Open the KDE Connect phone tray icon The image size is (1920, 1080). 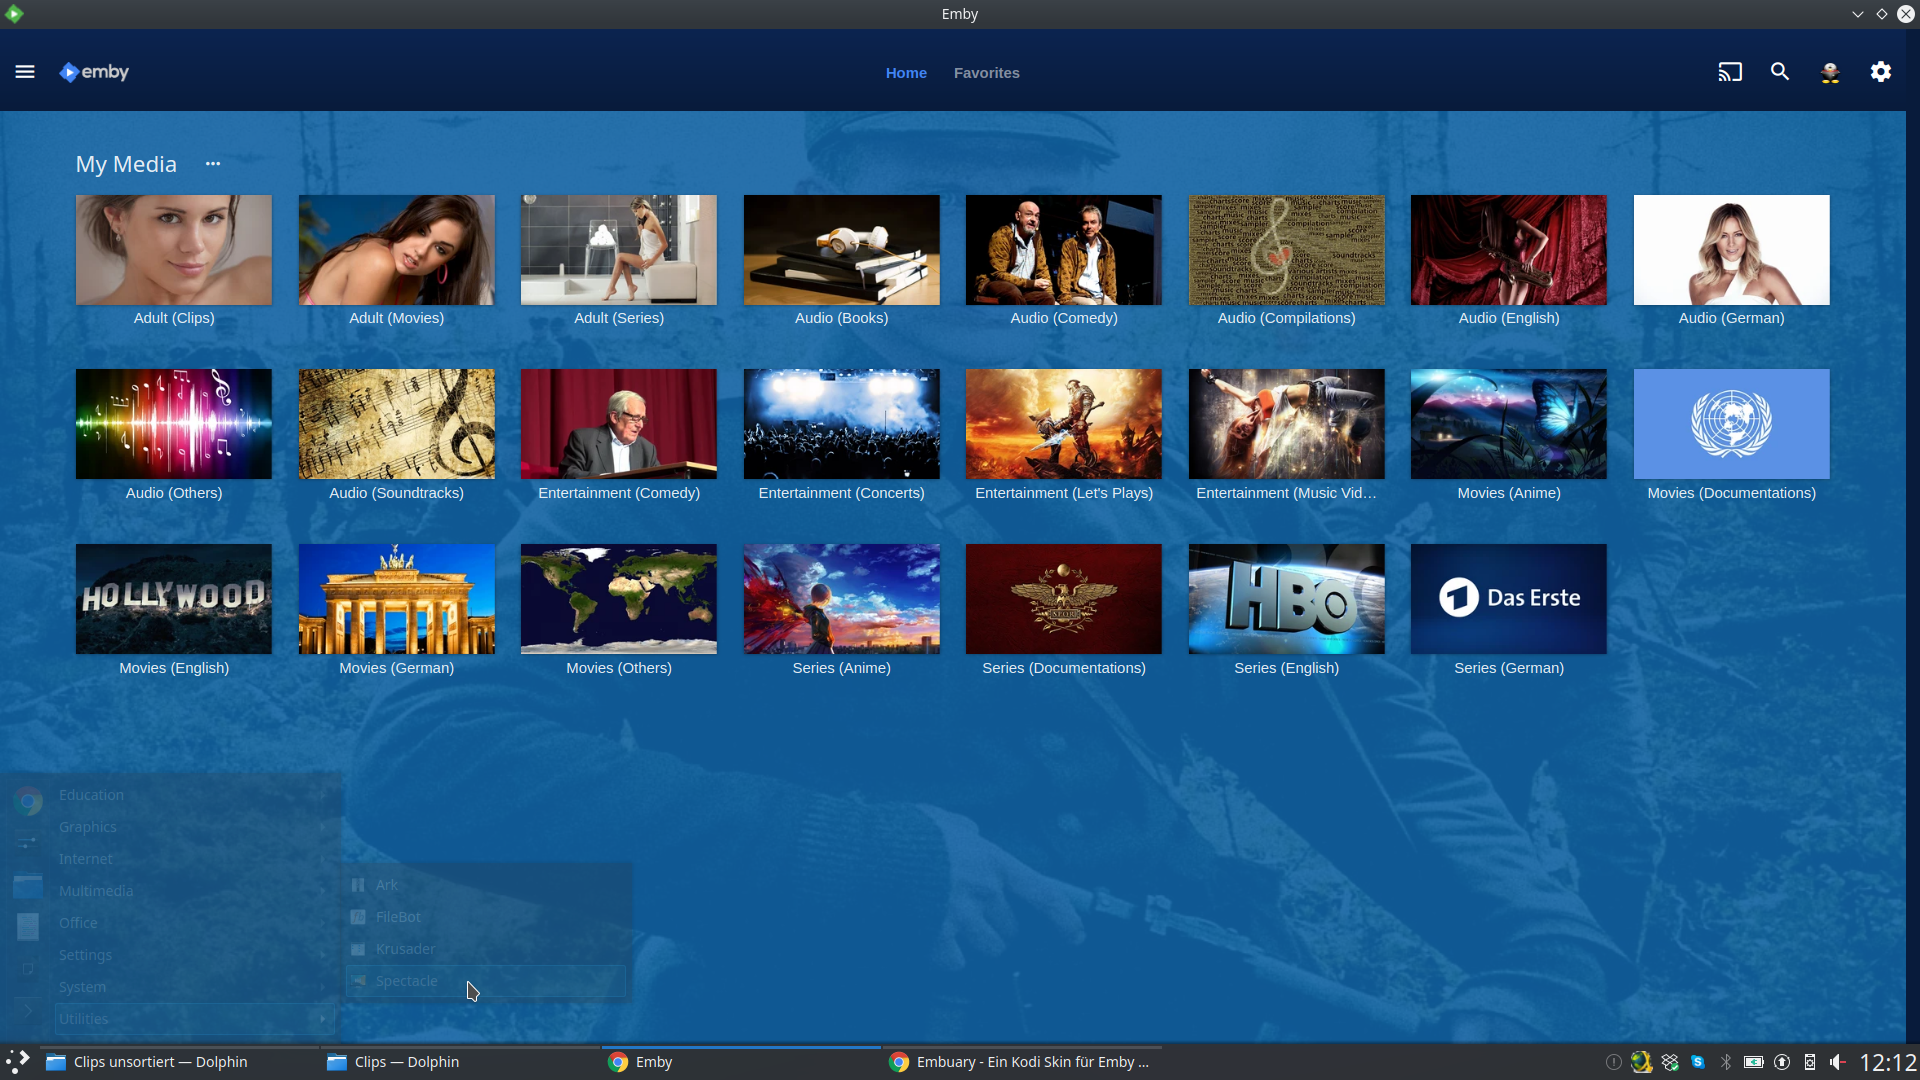1810,1062
